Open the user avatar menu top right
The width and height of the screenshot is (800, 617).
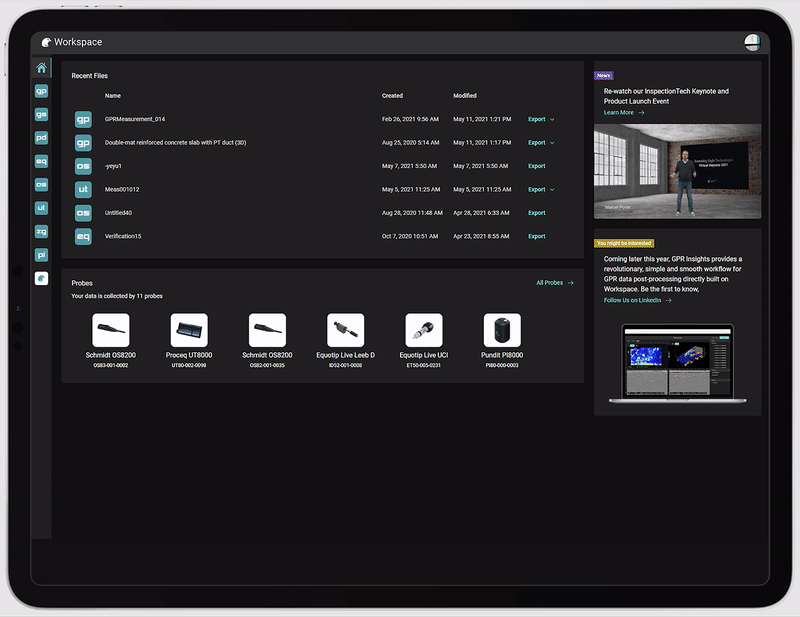pyautogui.click(x=754, y=42)
